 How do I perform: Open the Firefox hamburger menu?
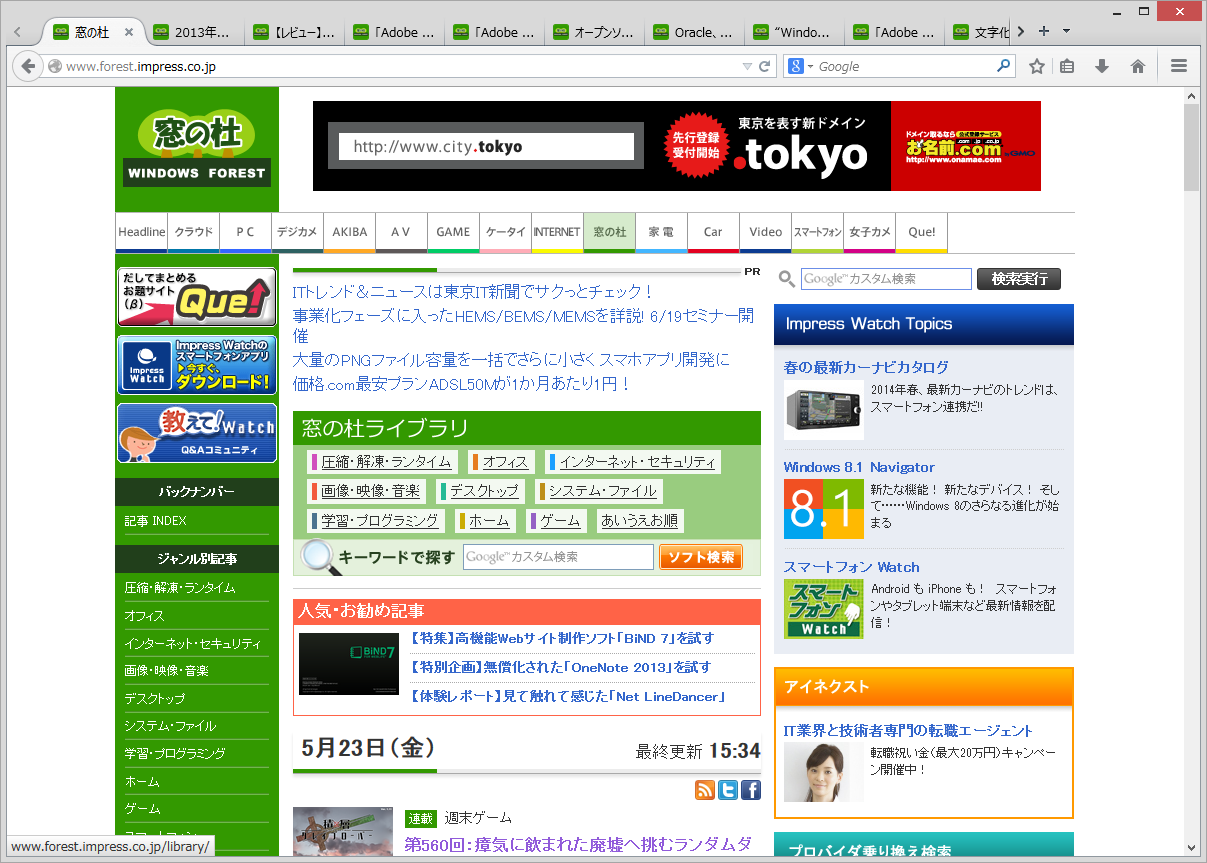point(1180,66)
